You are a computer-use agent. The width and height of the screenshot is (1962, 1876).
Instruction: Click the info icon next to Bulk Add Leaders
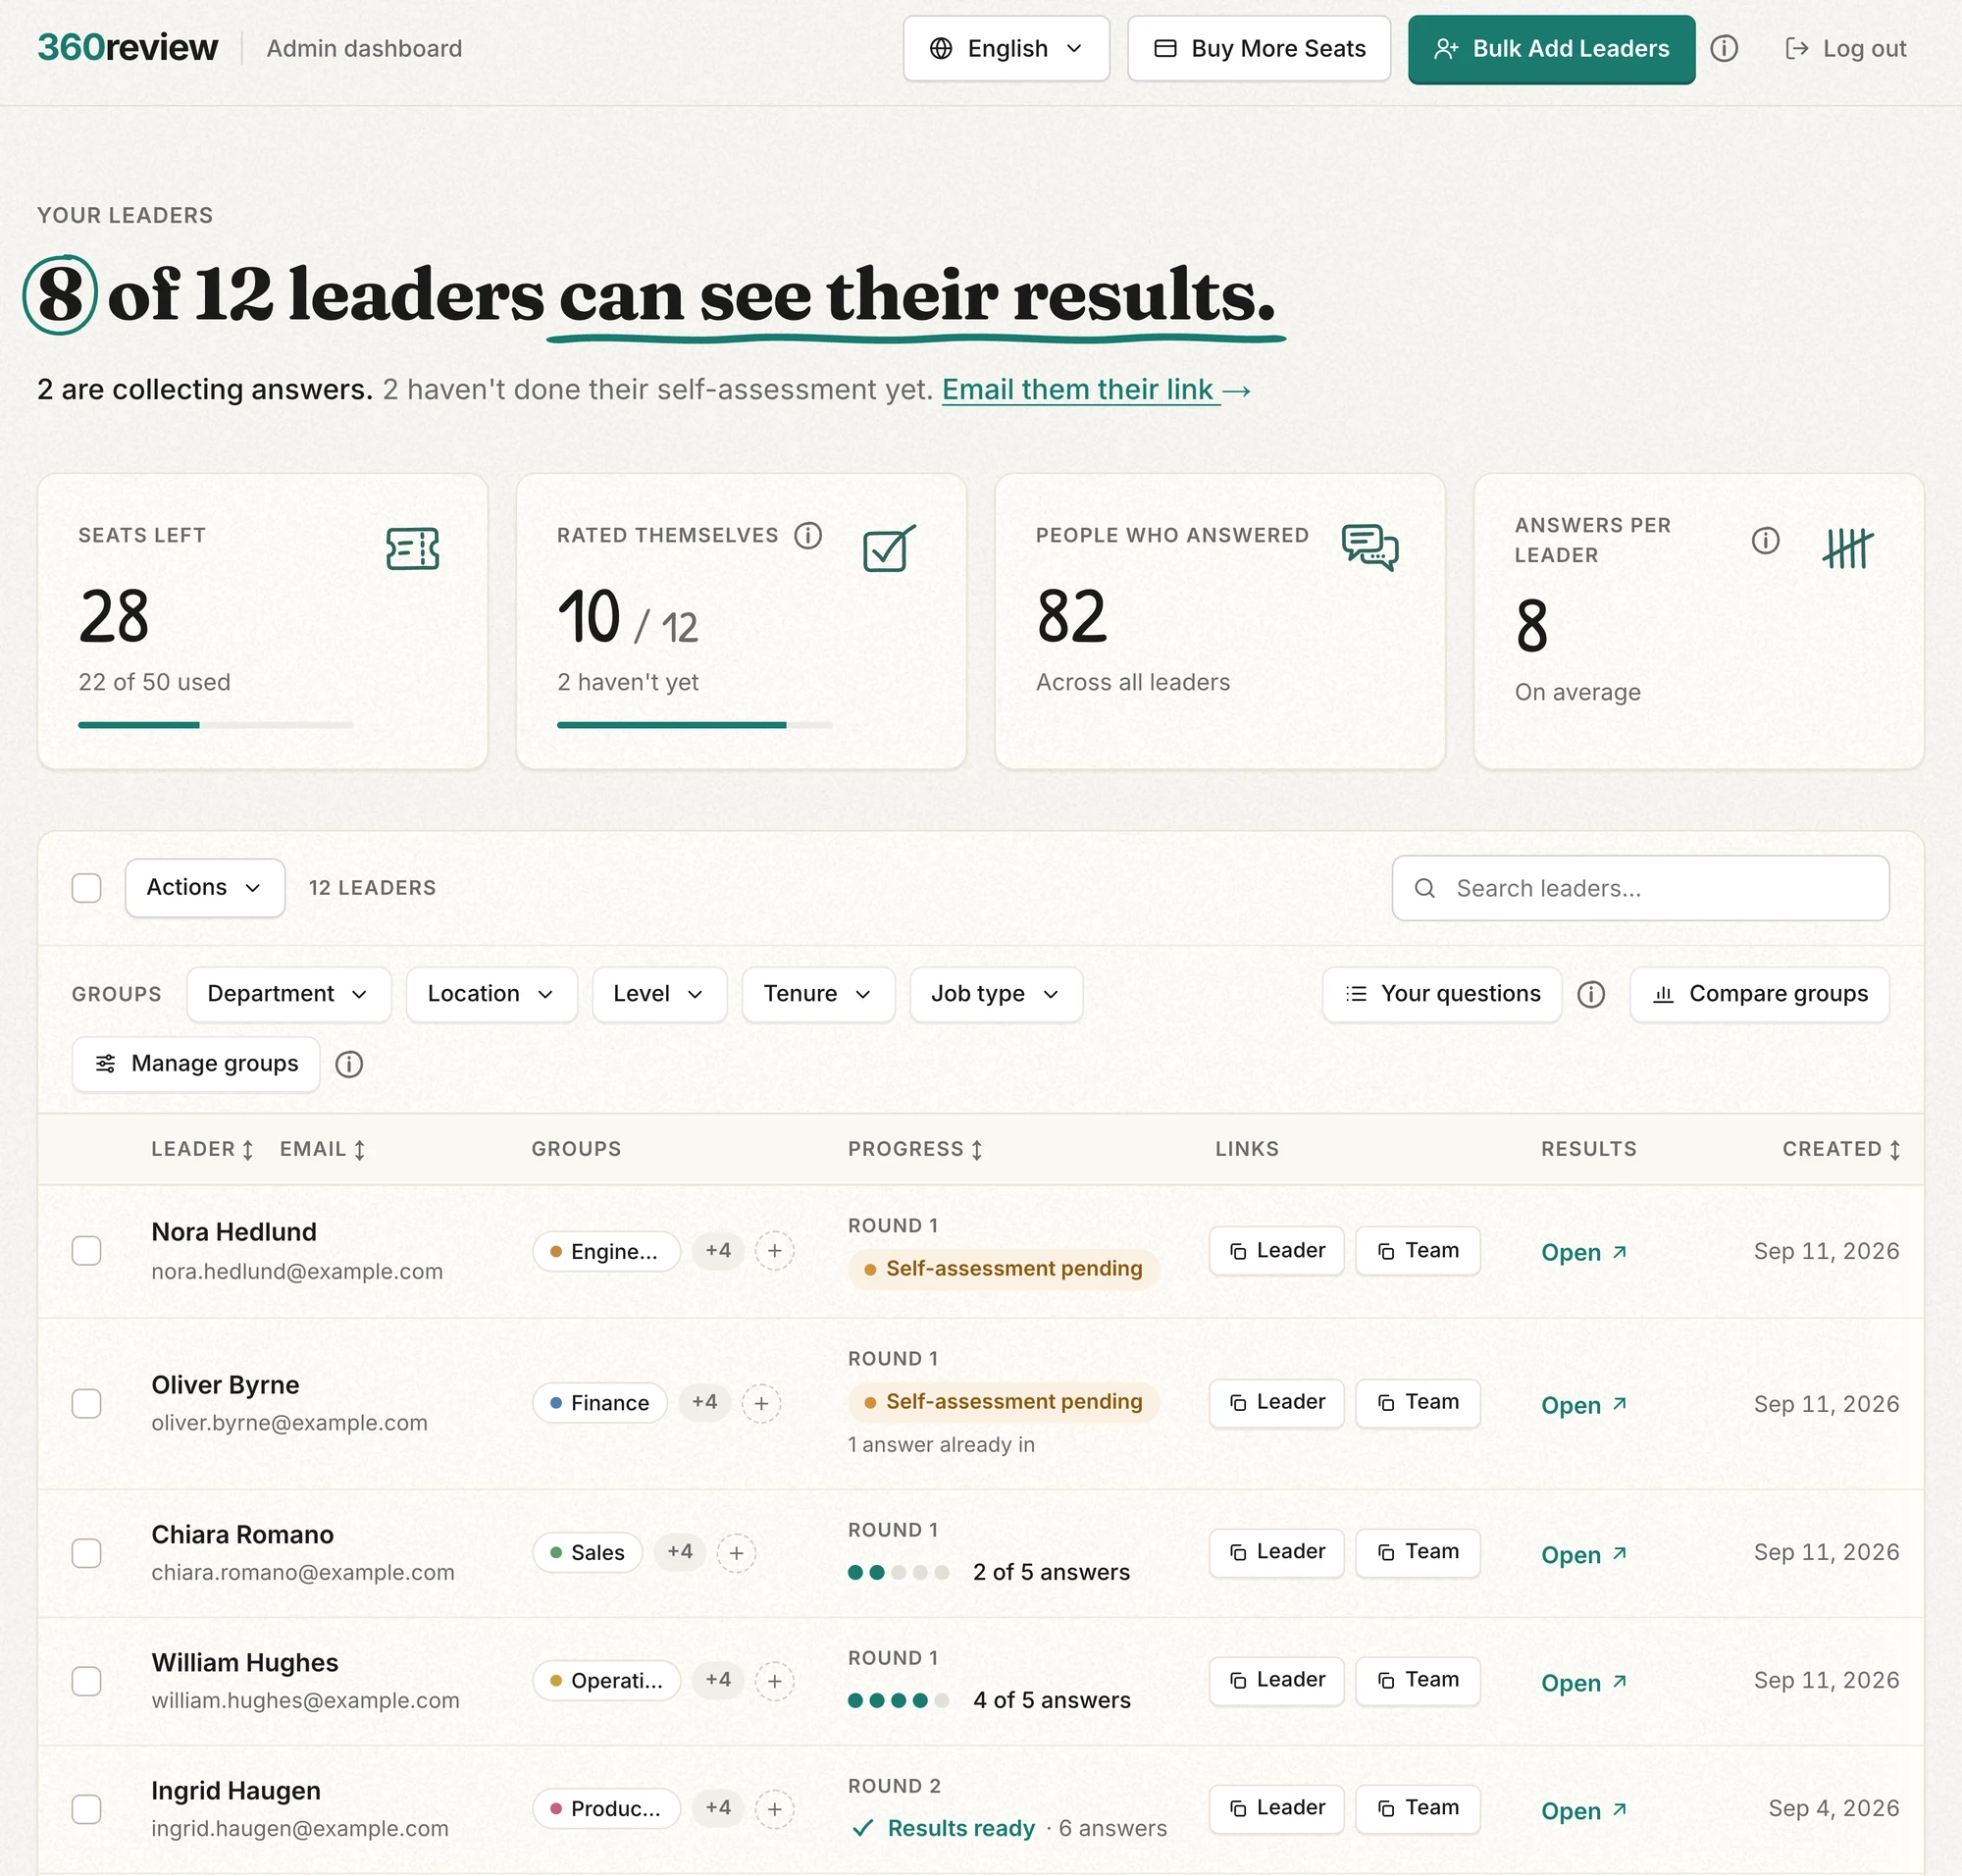pos(1724,48)
